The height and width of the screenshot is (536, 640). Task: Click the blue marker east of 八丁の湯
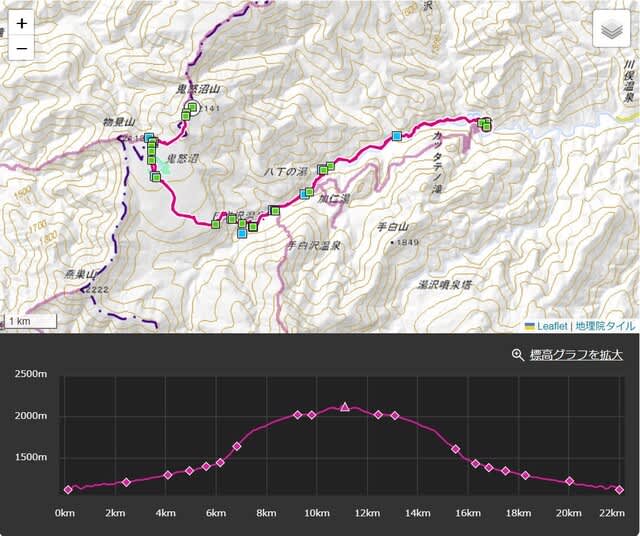(x=397, y=136)
